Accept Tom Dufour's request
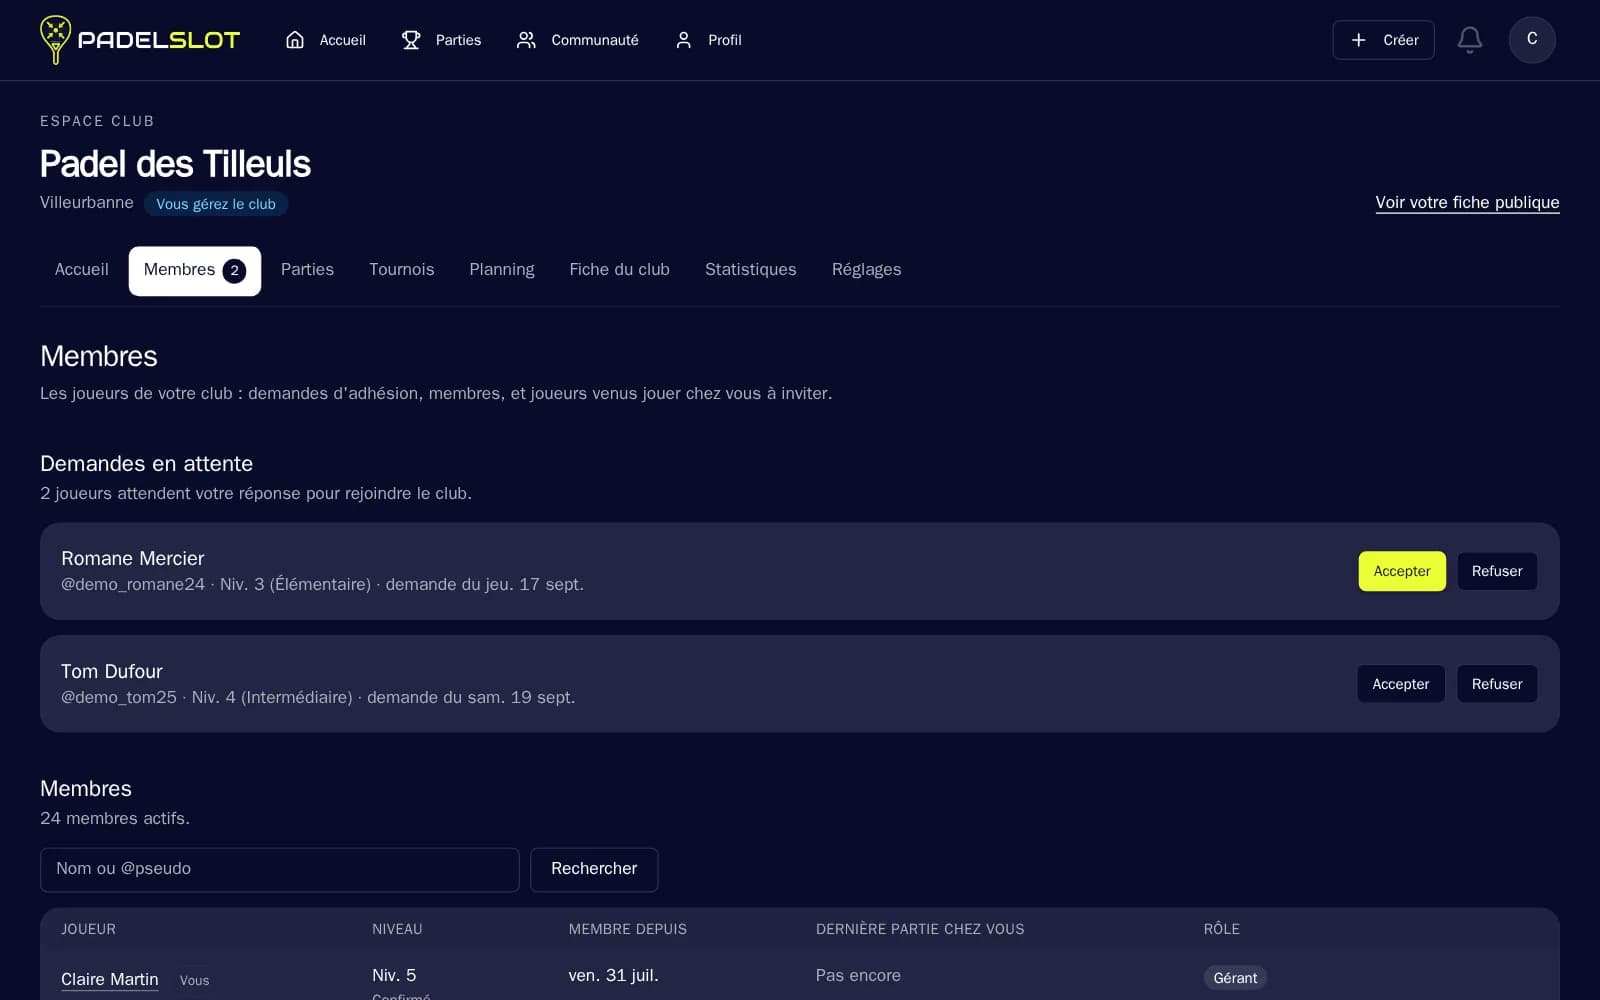This screenshot has width=1600, height=1000. click(1400, 684)
